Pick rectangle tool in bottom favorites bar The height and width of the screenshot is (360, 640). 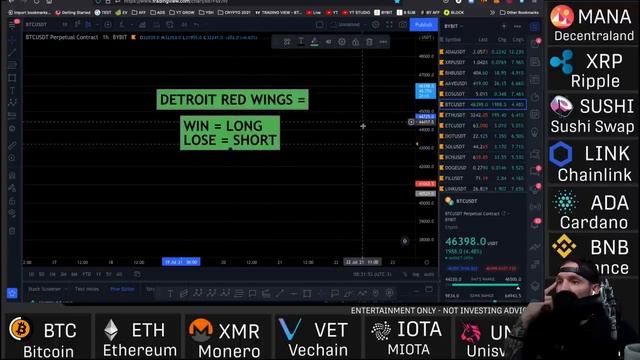[x=307, y=293]
